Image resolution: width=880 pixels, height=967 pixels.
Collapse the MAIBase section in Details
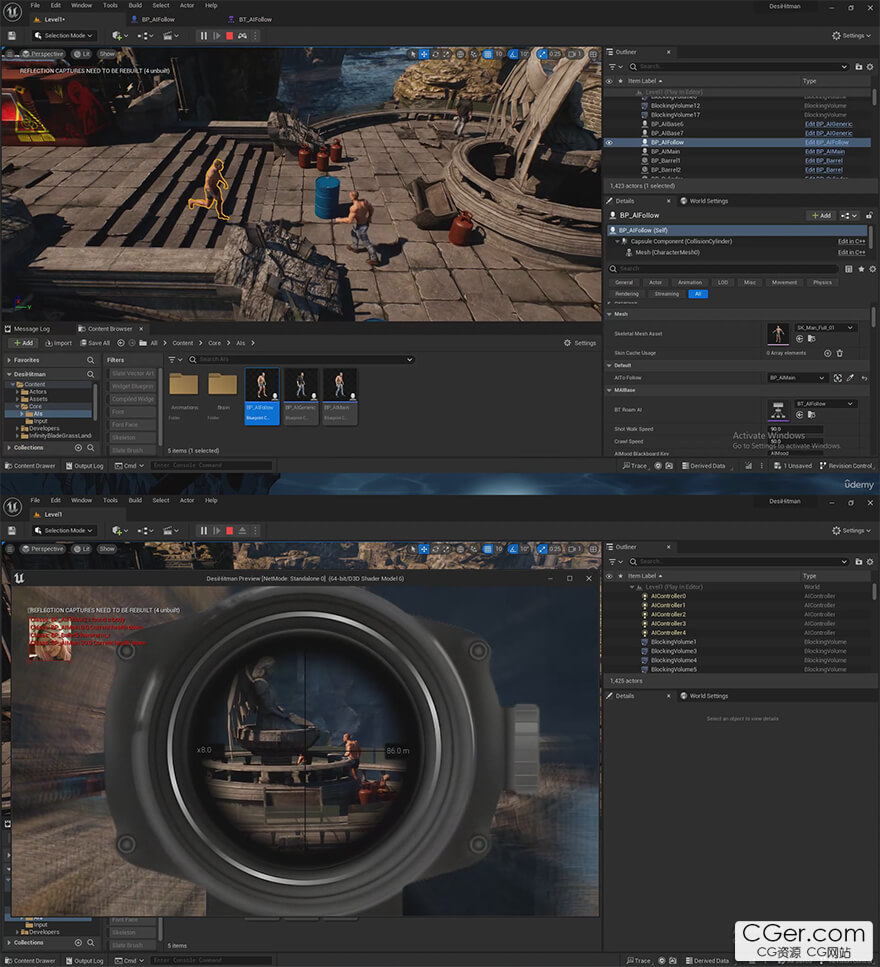pyautogui.click(x=609, y=390)
